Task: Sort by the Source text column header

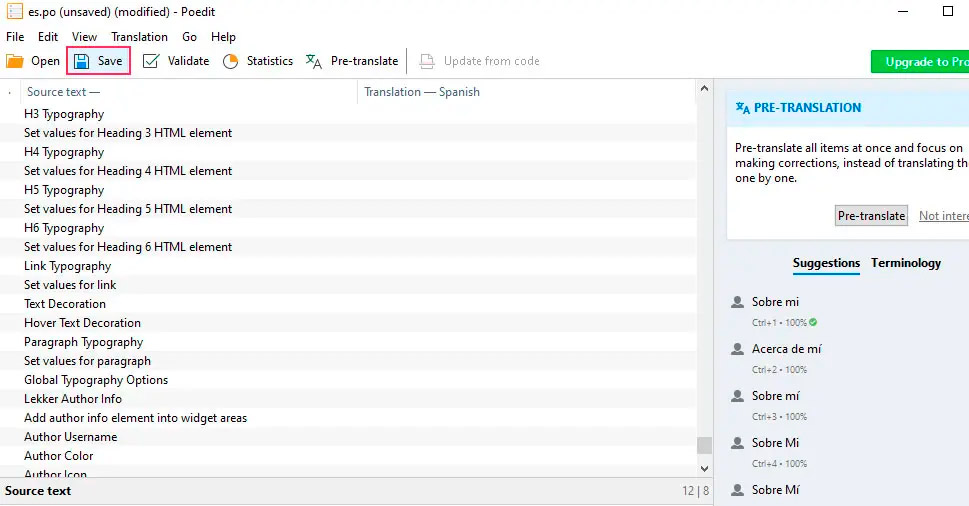Action: [x=63, y=92]
